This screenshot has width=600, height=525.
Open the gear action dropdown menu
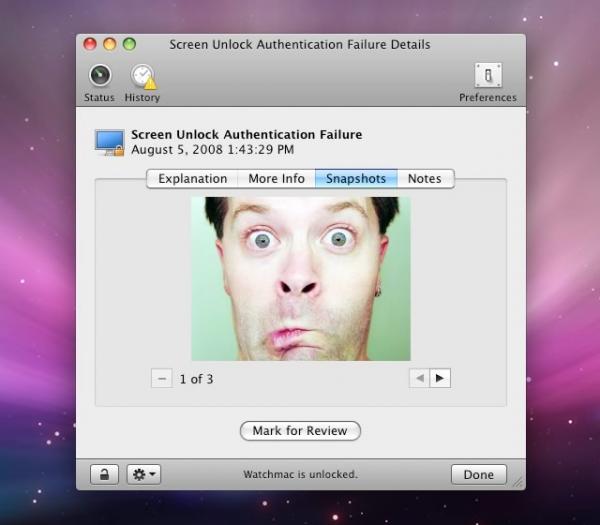click(x=144, y=475)
